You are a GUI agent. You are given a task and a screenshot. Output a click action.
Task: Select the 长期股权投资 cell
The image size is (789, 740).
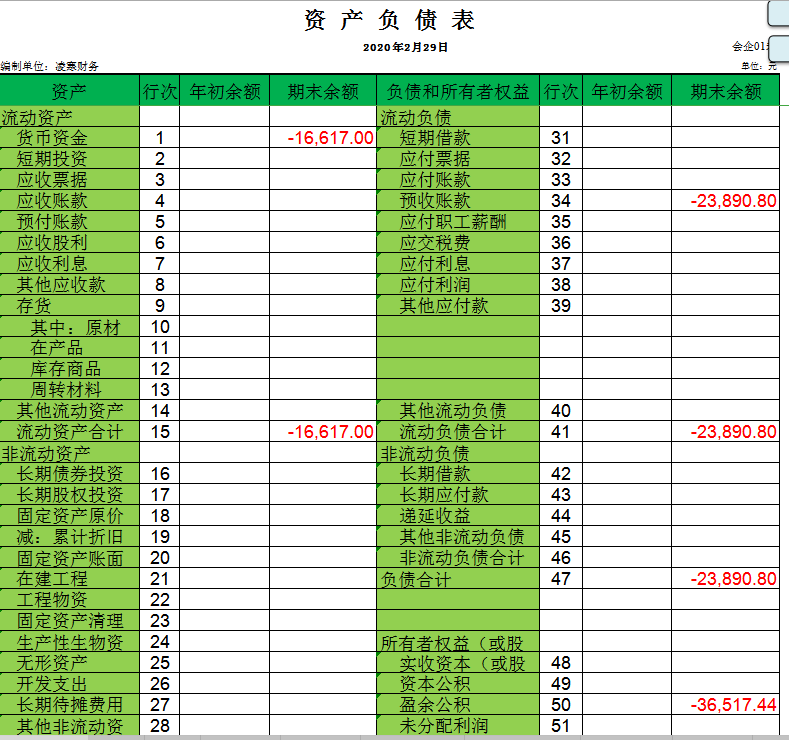click(x=69, y=495)
